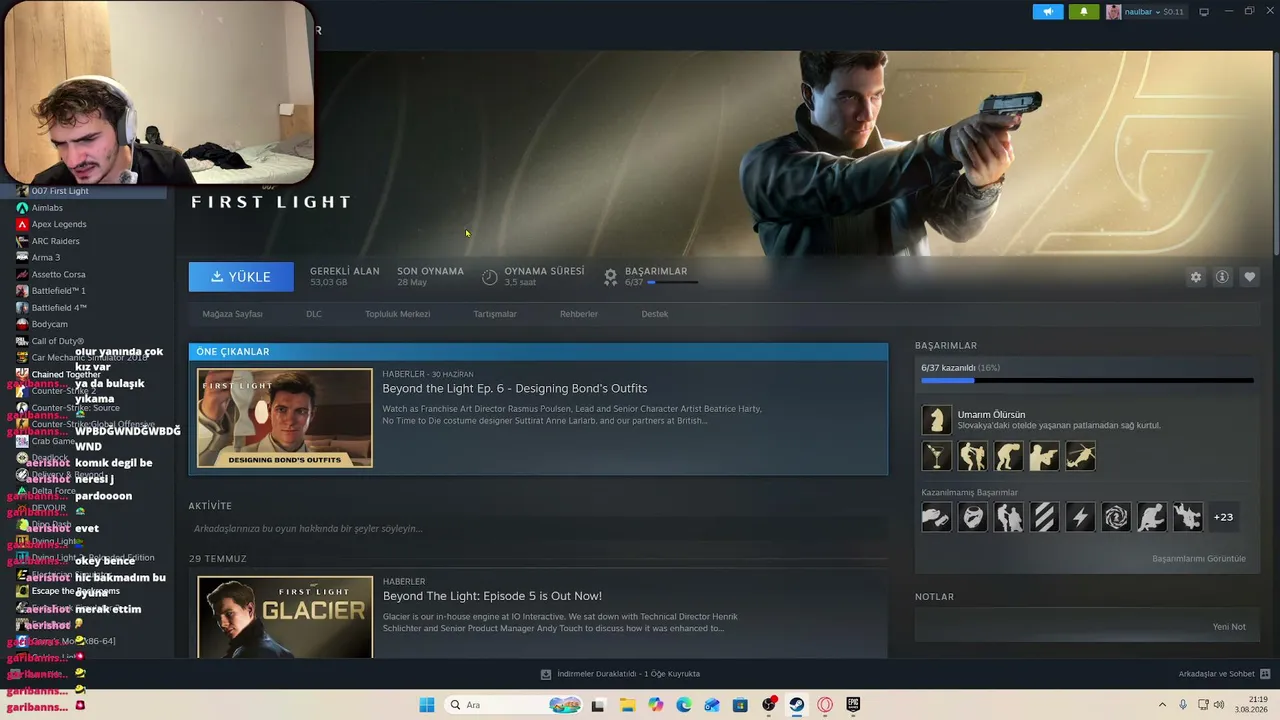Click the OYNAMA SÜRESİ clock icon
The height and width of the screenshot is (720, 1280).
[489, 277]
